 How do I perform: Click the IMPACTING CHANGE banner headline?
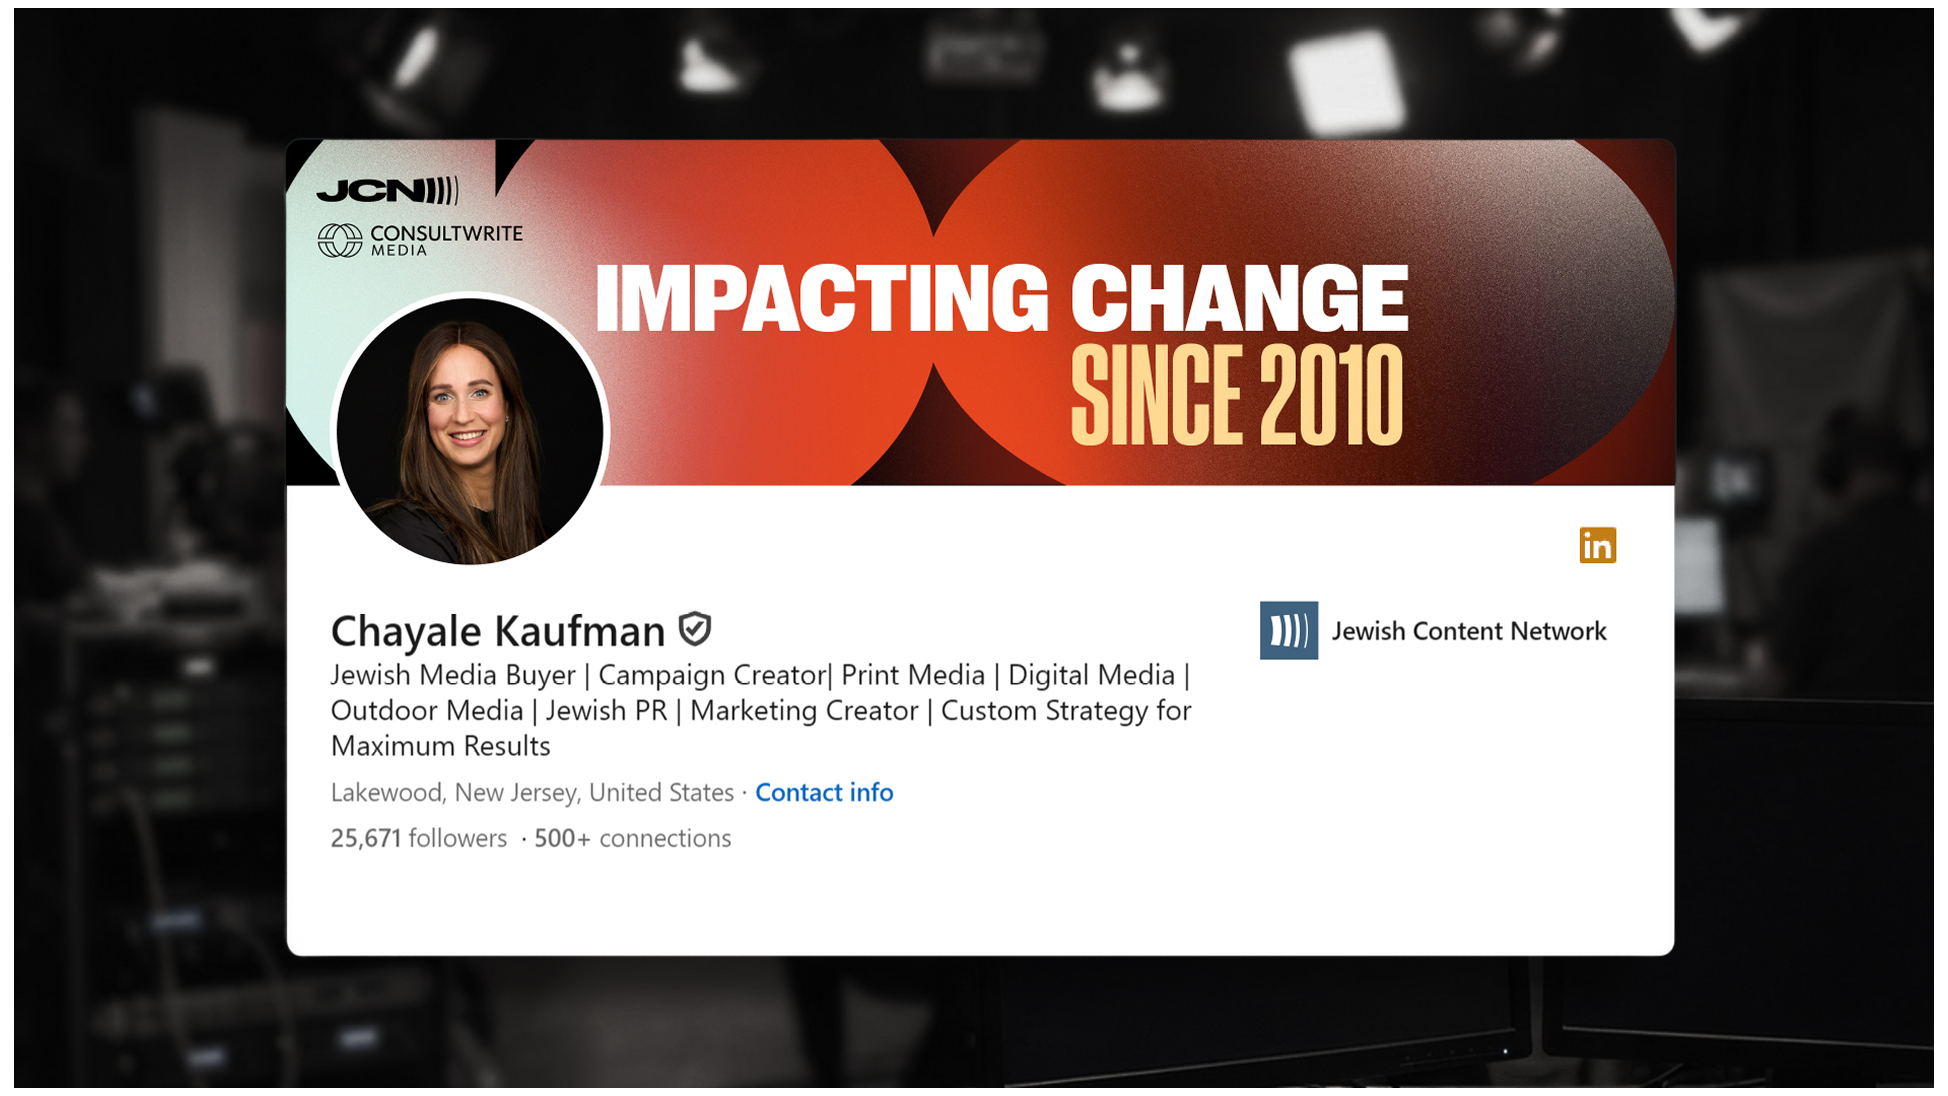tap(1001, 298)
